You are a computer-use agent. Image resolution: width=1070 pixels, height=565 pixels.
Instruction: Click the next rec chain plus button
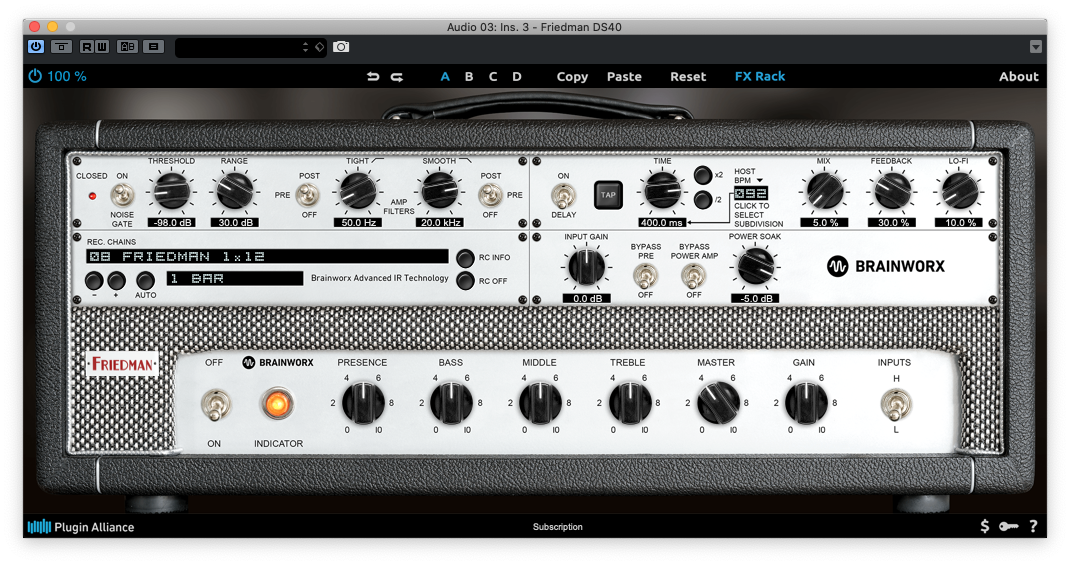click(117, 280)
